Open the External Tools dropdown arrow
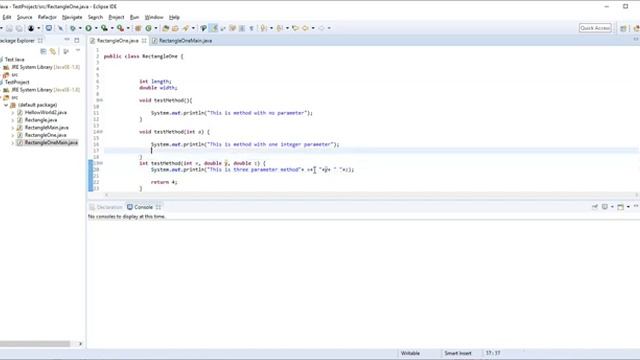The height and width of the screenshot is (360, 640). pos(128,28)
